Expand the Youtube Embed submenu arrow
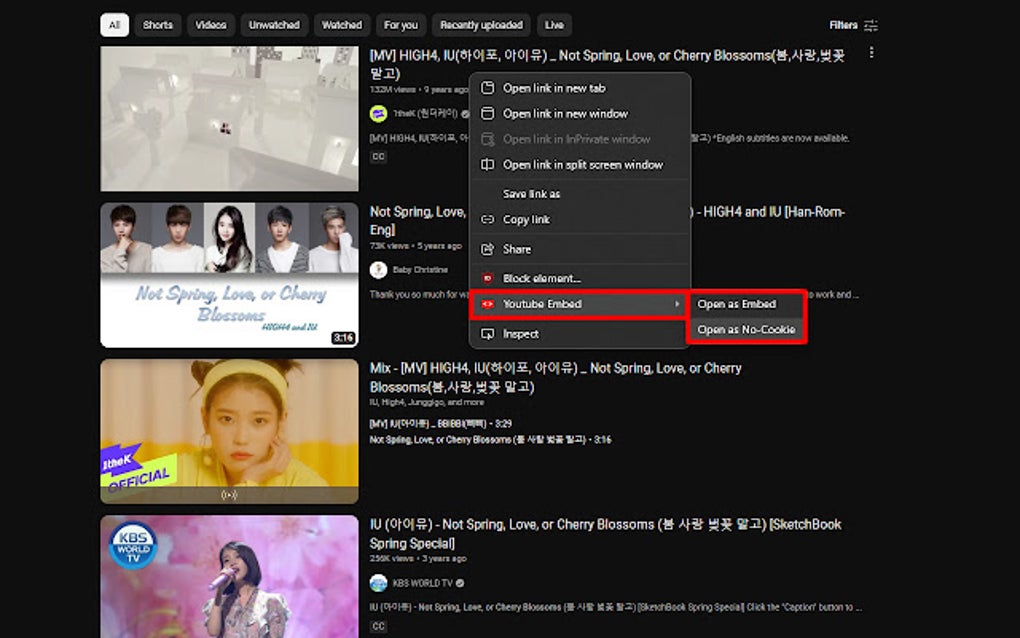Viewport: 1020px width, 638px height. coord(677,303)
